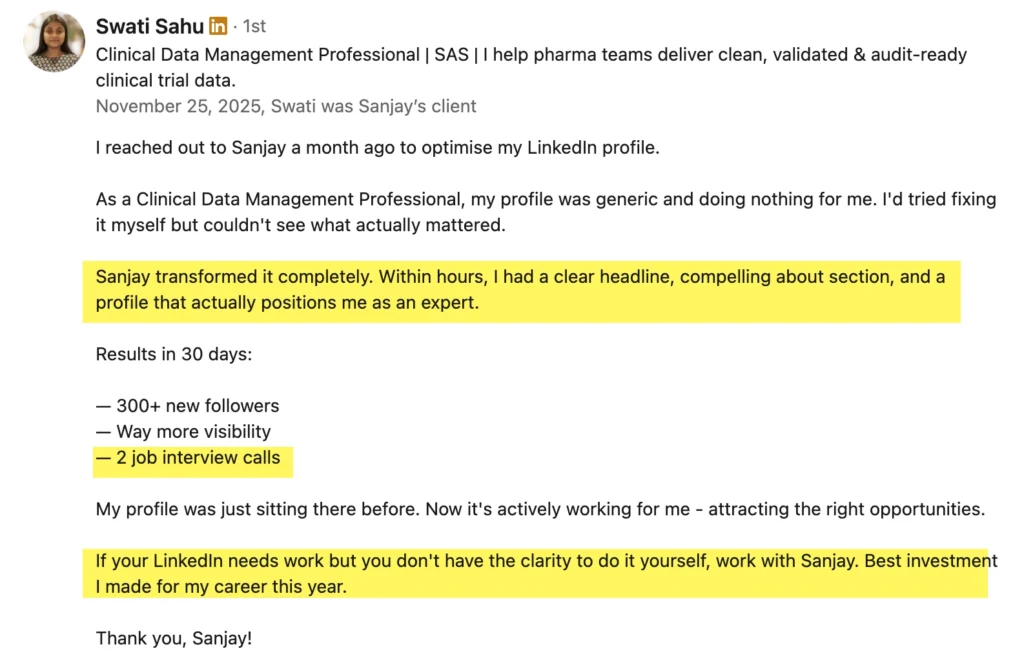
Task: Click the closing "Thank you, Sanjay!" line
Action: pos(174,638)
